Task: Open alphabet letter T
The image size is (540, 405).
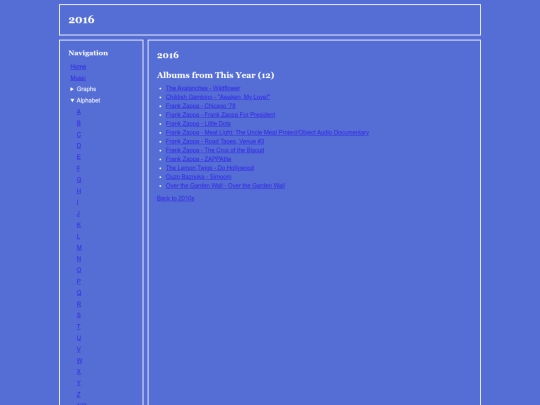Action: [79, 326]
